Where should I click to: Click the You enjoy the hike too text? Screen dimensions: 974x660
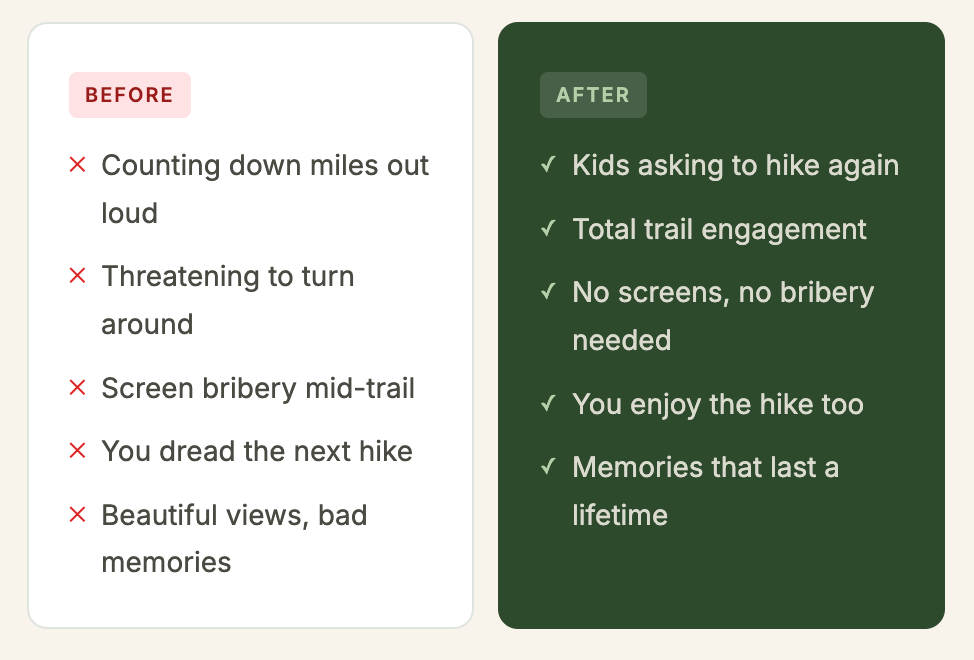click(717, 405)
